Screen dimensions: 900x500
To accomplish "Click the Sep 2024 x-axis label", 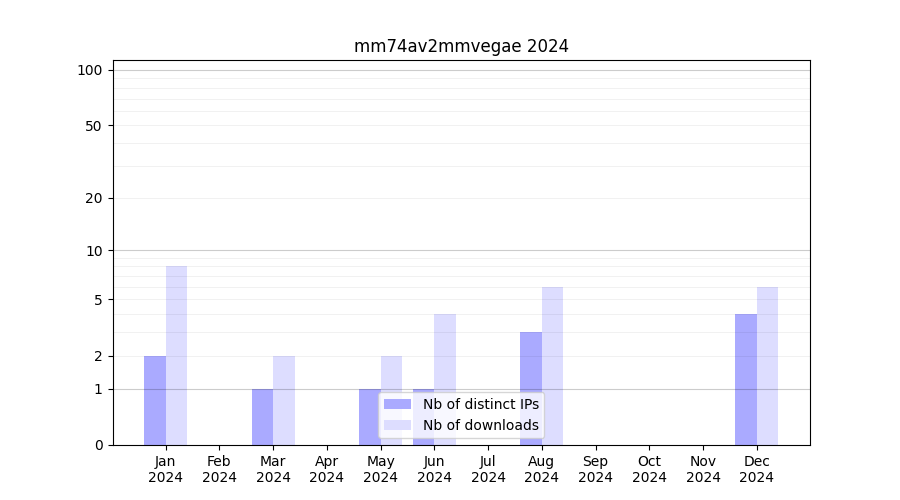I will coord(595,469).
